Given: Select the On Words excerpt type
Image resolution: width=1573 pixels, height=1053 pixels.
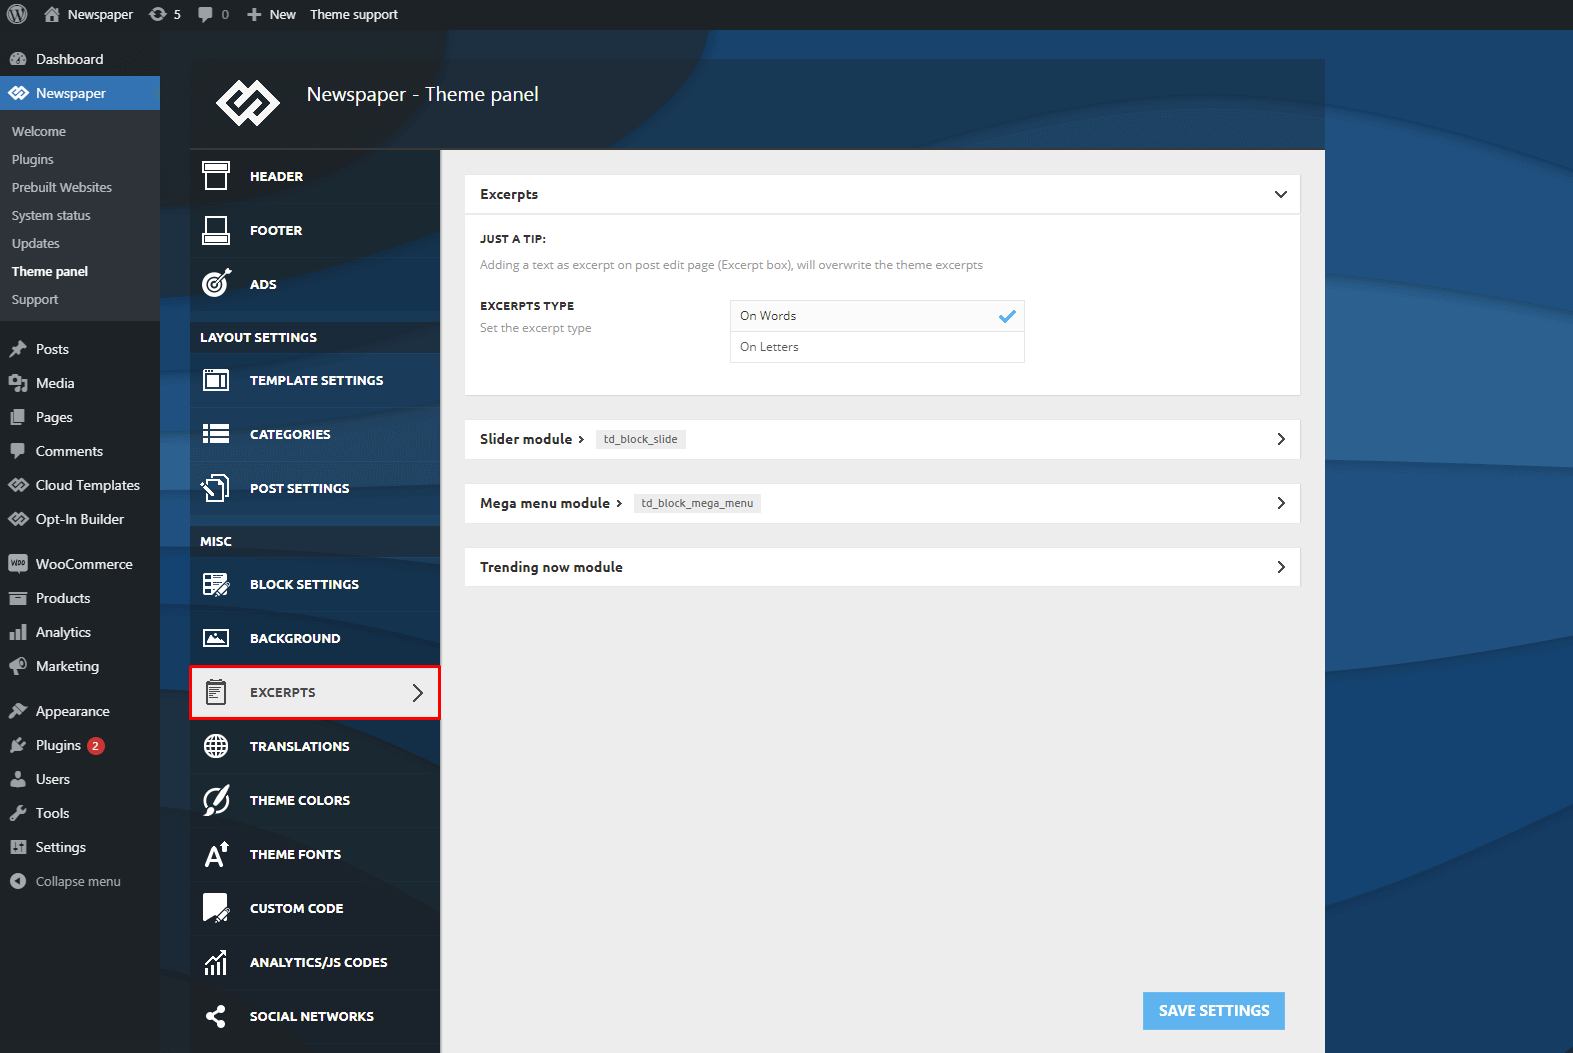Looking at the screenshot, I should click(877, 316).
